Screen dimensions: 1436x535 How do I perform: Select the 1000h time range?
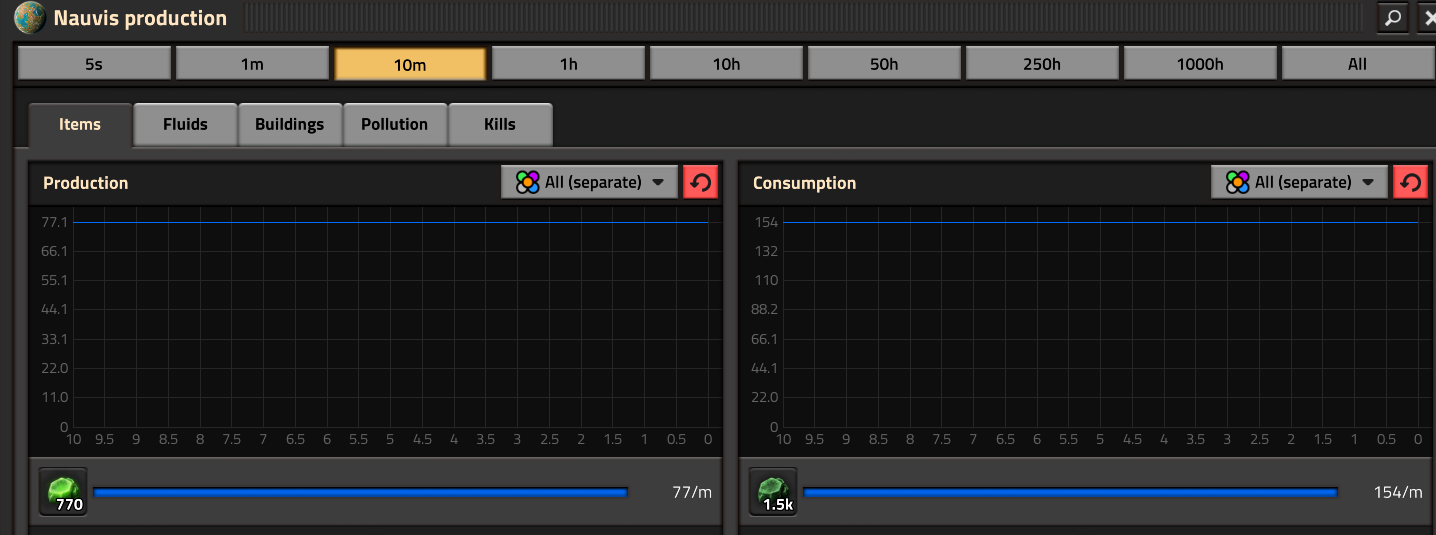pyautogui.click(x=1200, y=63)
